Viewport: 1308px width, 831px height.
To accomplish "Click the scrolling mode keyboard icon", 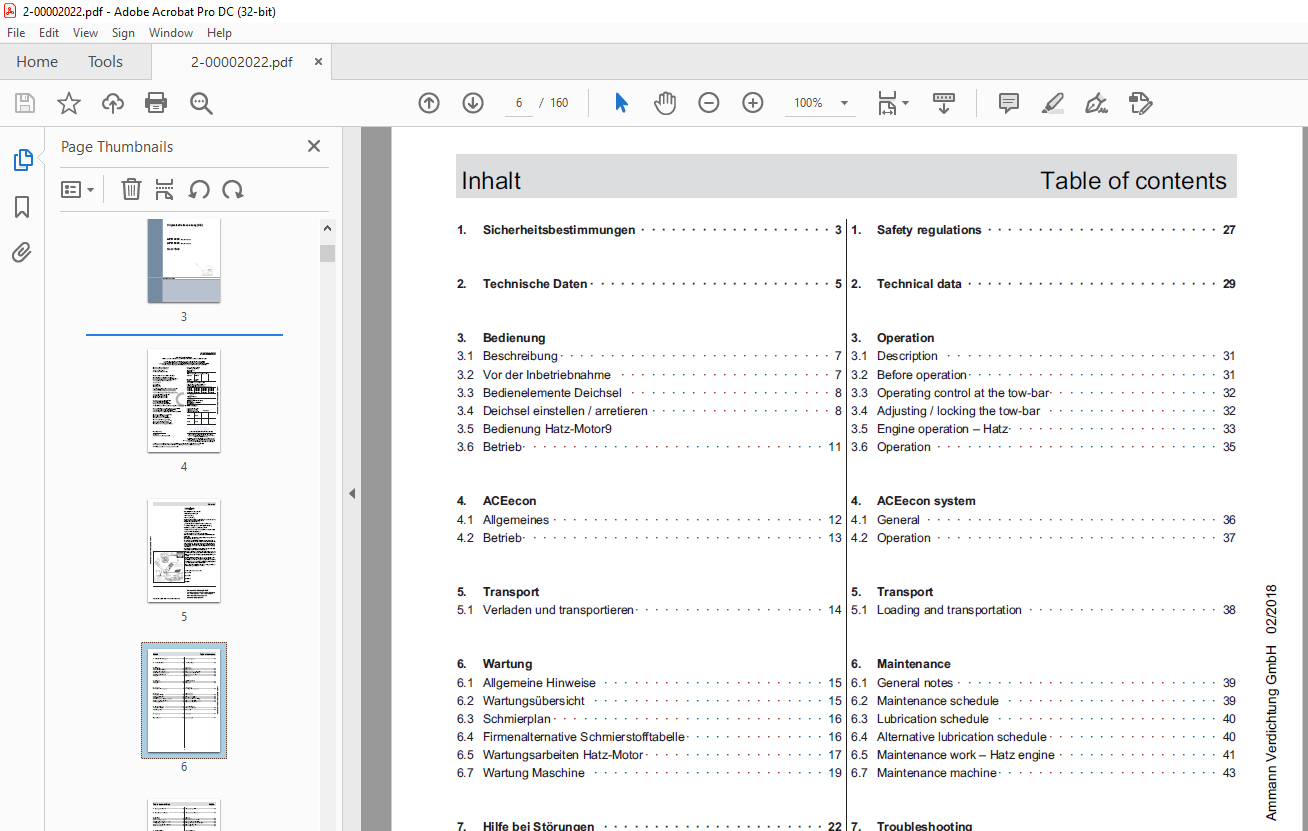I will 944,103.
